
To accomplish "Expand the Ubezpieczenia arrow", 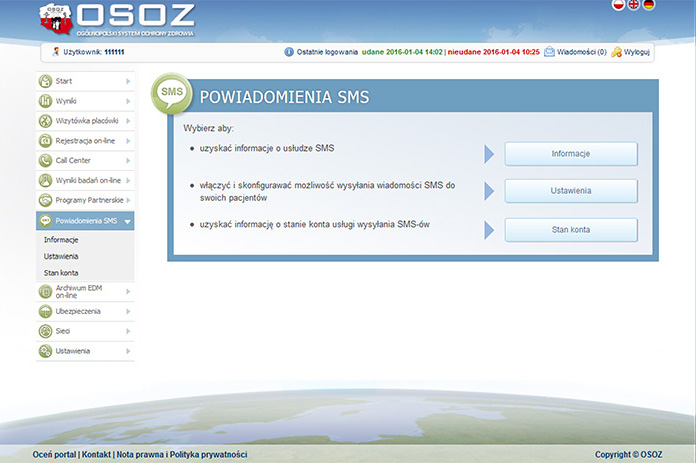I will (128, 311).
